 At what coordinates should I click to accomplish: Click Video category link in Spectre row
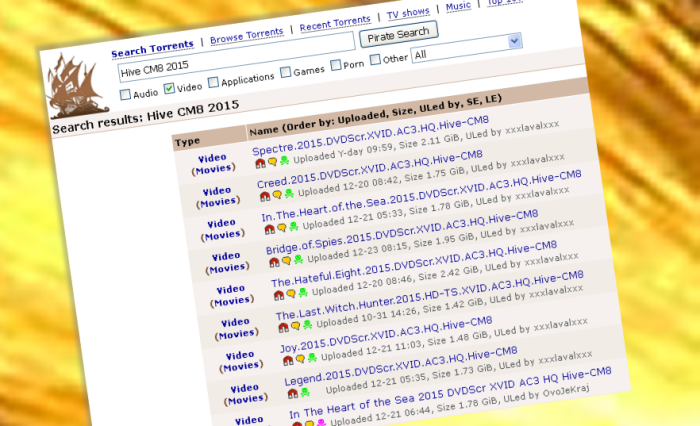212,158
